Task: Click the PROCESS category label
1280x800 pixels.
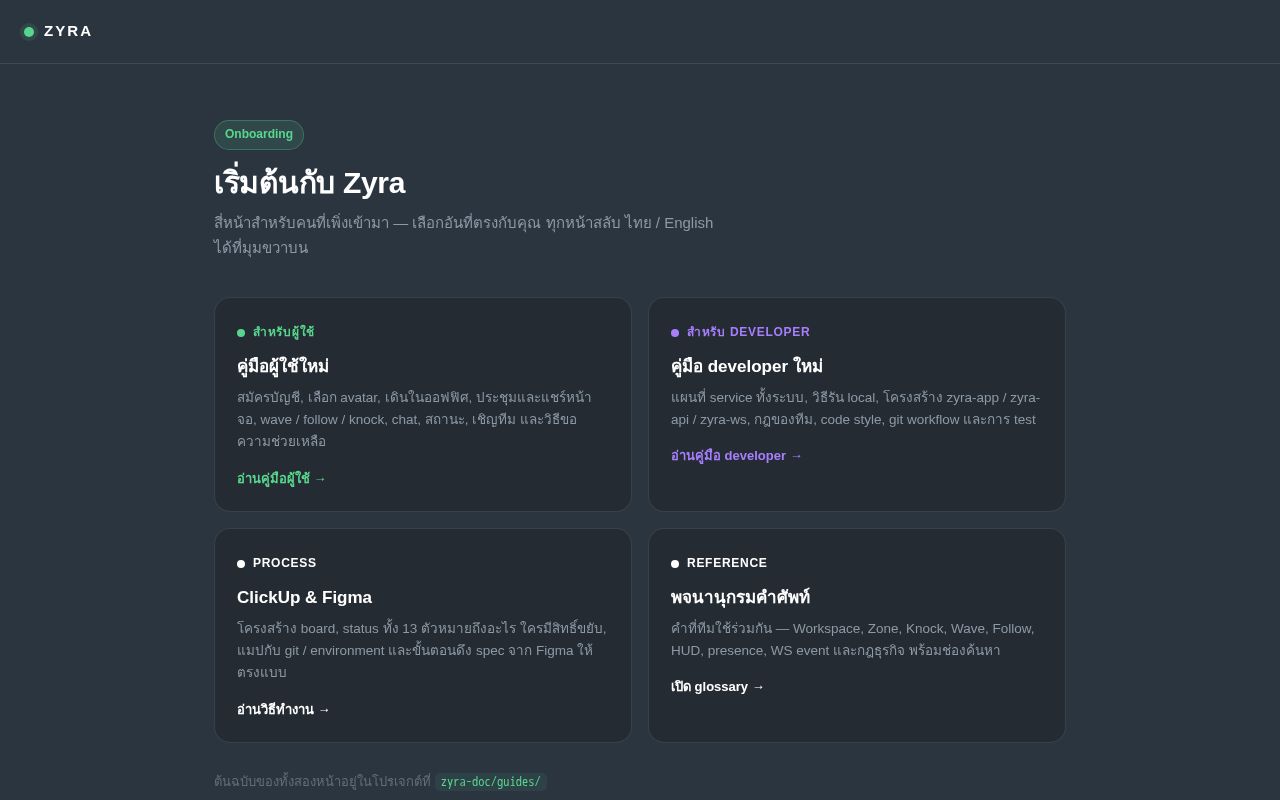Action: click(285, 563)
